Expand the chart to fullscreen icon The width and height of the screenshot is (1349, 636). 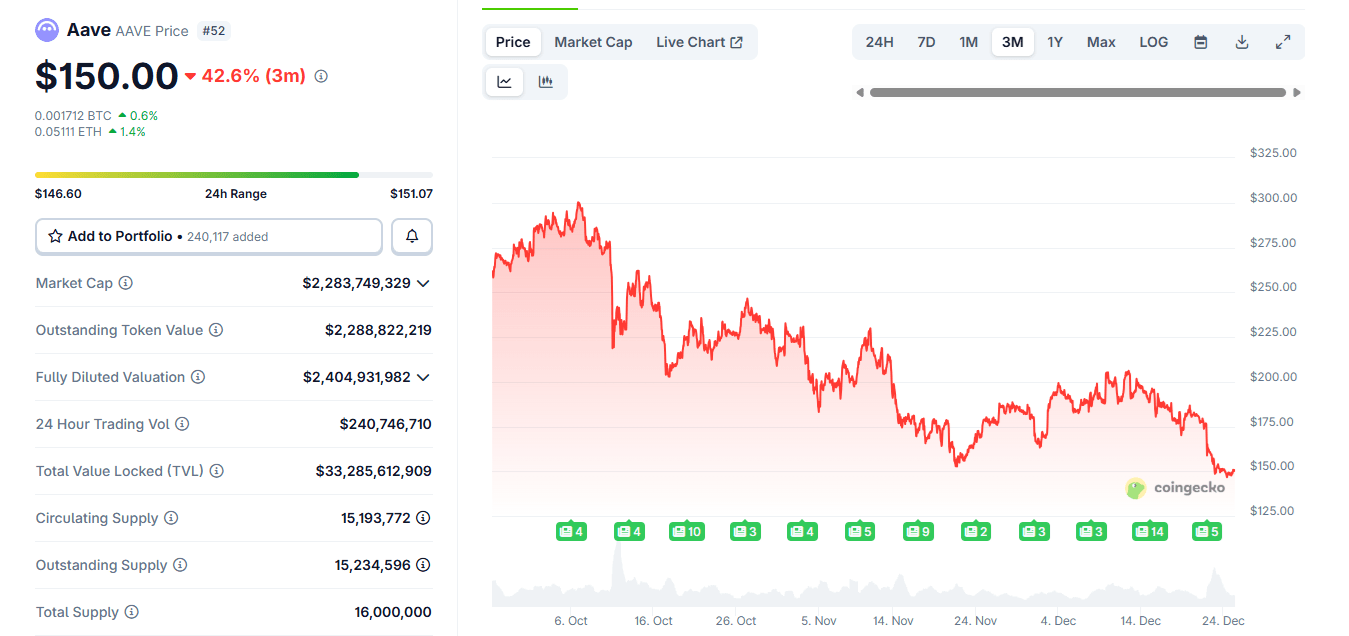(1283, 41)
